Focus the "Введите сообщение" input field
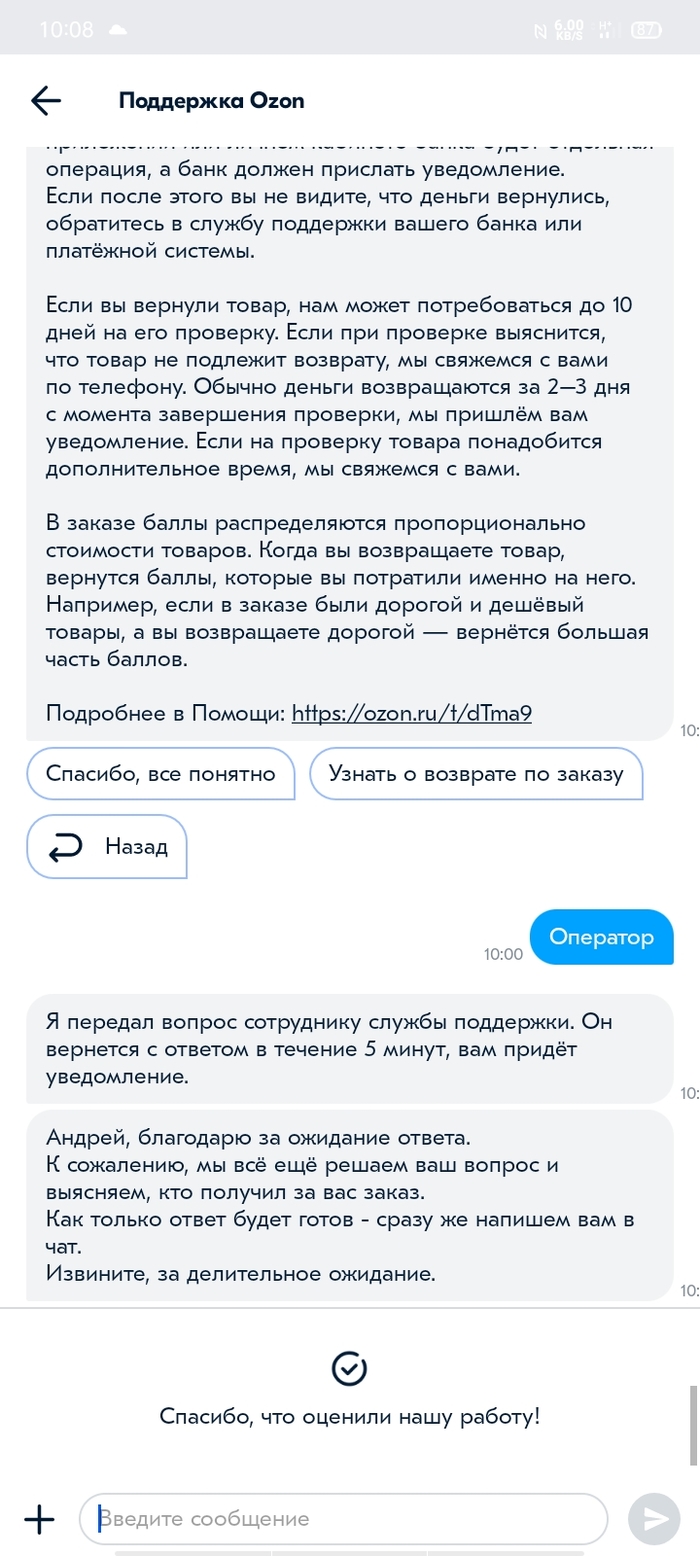 pyautogui.click(x=343, y=1519)
